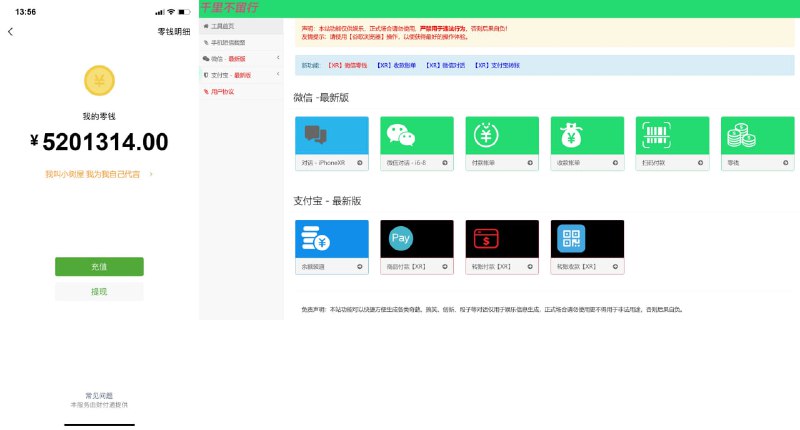The image size is (800, 430).
Task: Click arrow on 微信对话 - i6-8 tile
Action: click(445, 163)
